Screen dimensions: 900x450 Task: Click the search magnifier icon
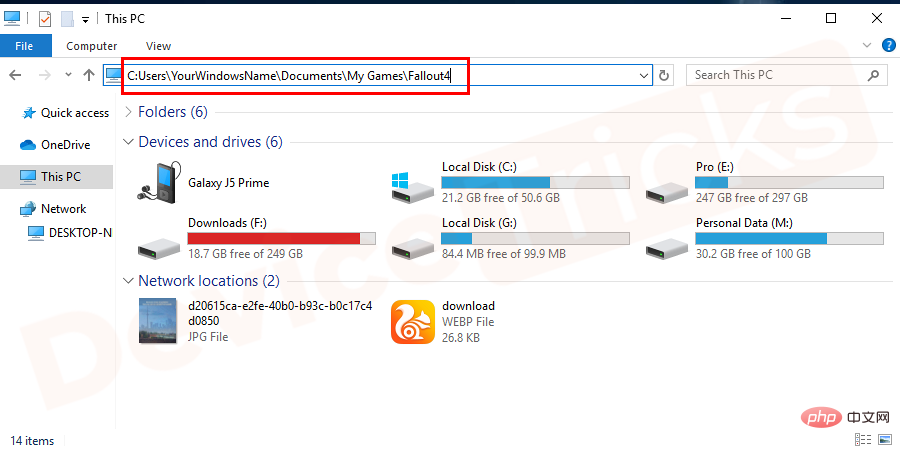tap(873, 75)
